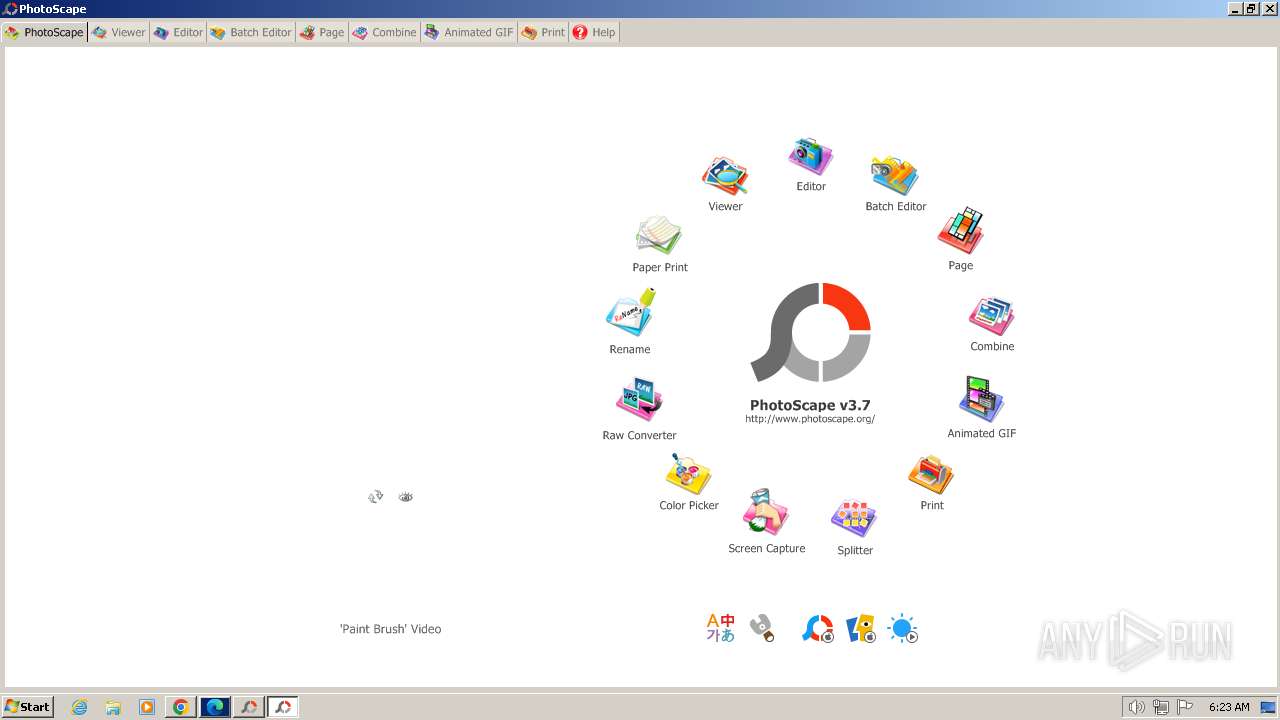Click the PhotoScape v3.7 title text
1280x720 pixels.
pyautogui.click(x=810, y=405)
